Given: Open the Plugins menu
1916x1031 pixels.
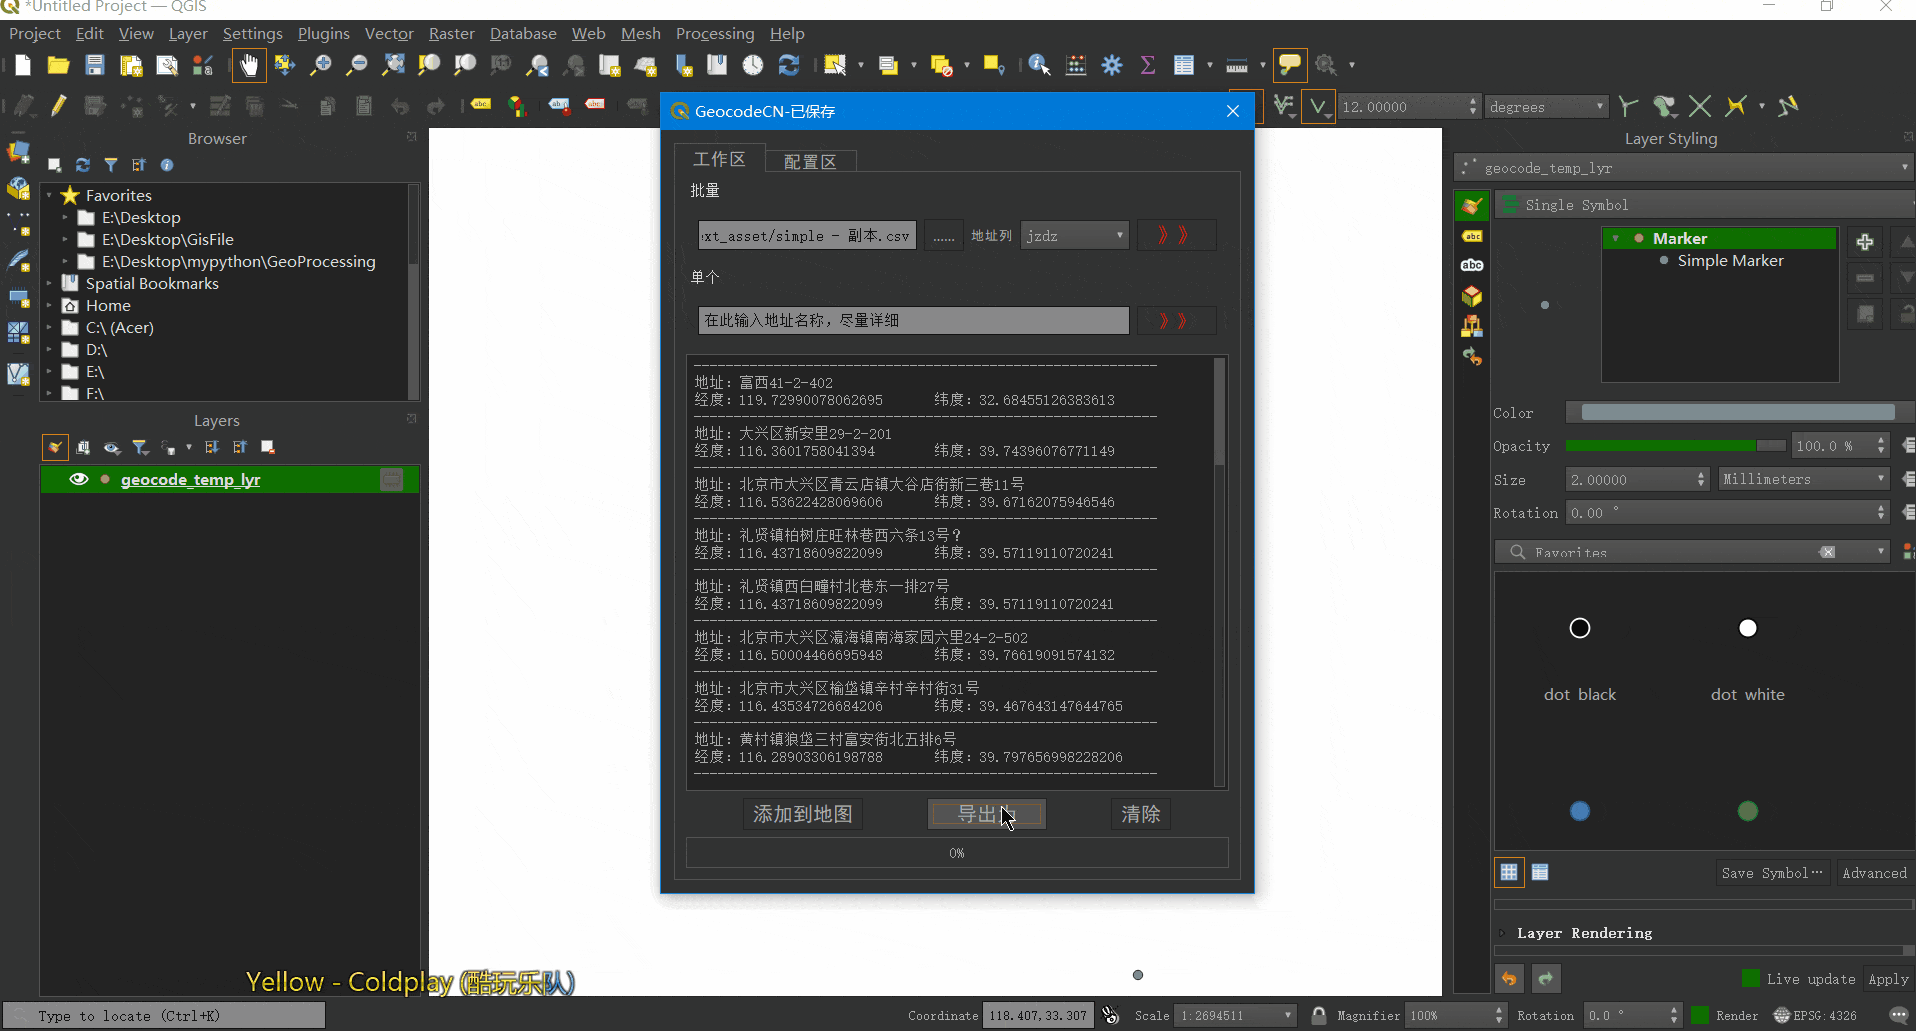Looking at the screenshot, I should click(323, 34).
